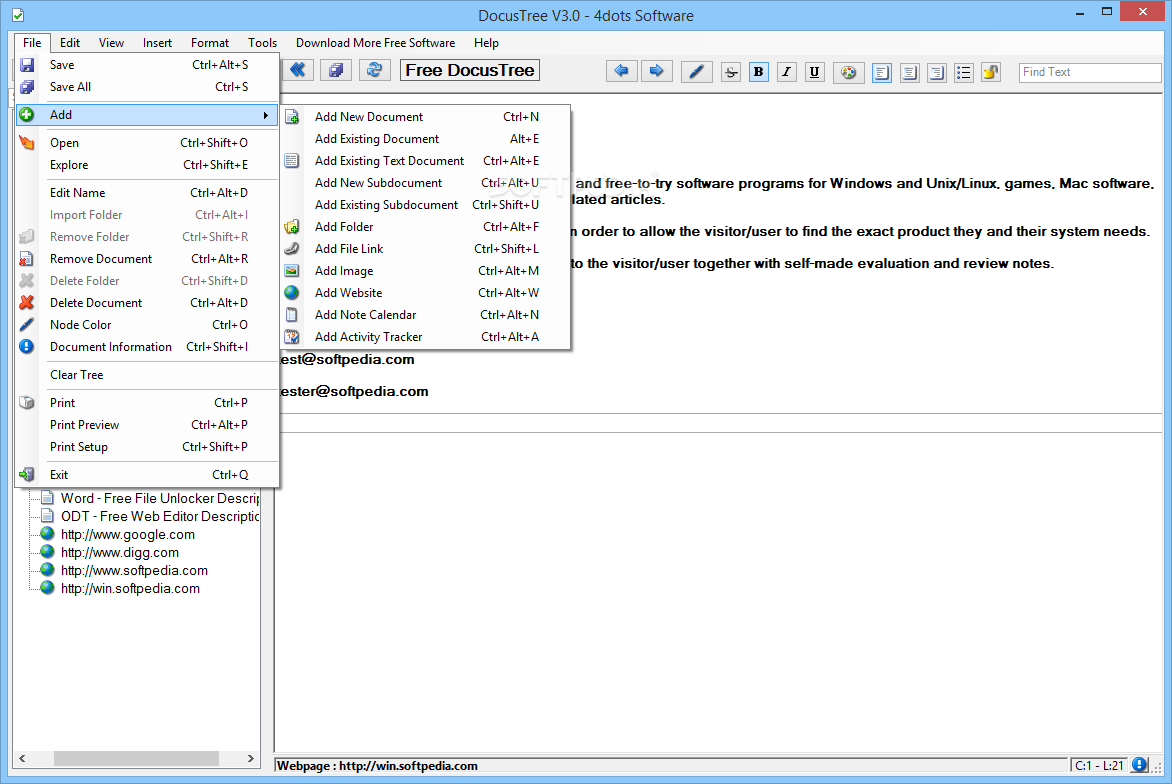
Task: Click the double-chevron collapse toolbar icon
Action: click(297, 70)
